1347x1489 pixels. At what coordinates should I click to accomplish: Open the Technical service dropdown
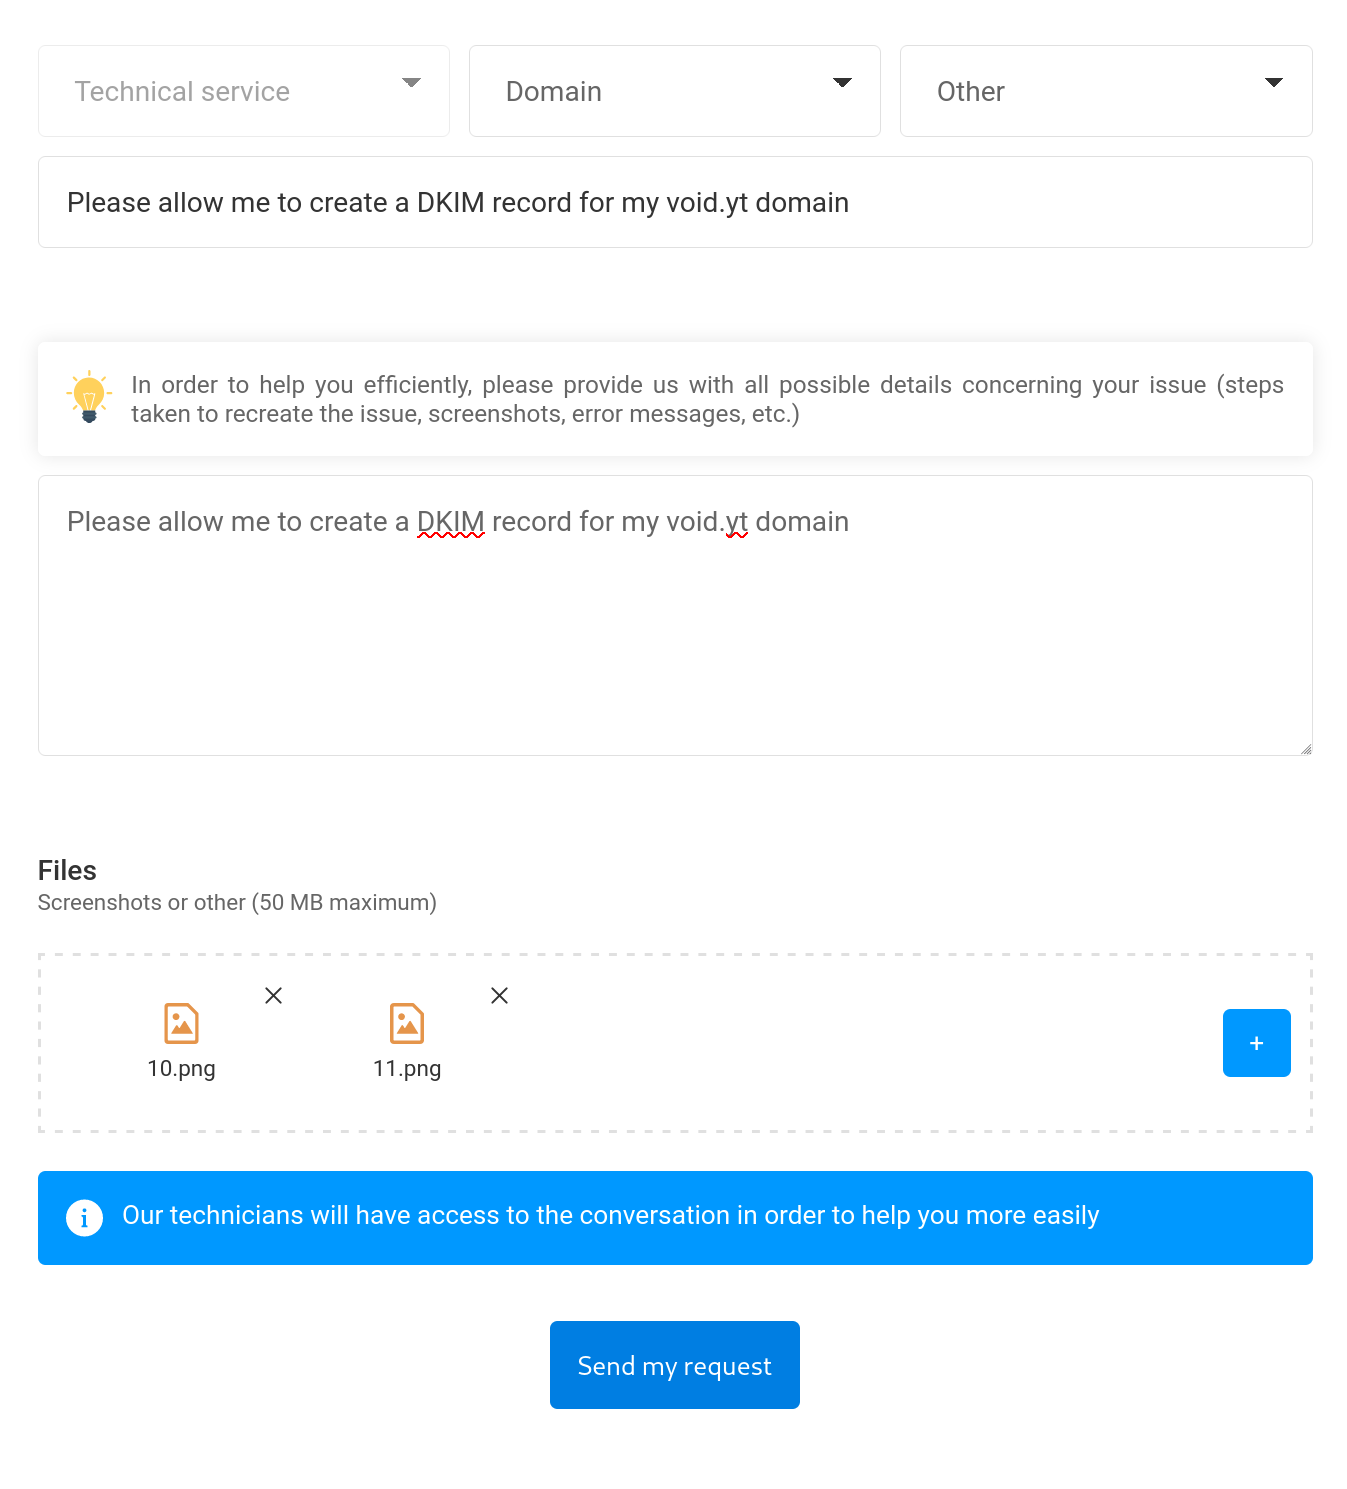click(x=244, y=91)
